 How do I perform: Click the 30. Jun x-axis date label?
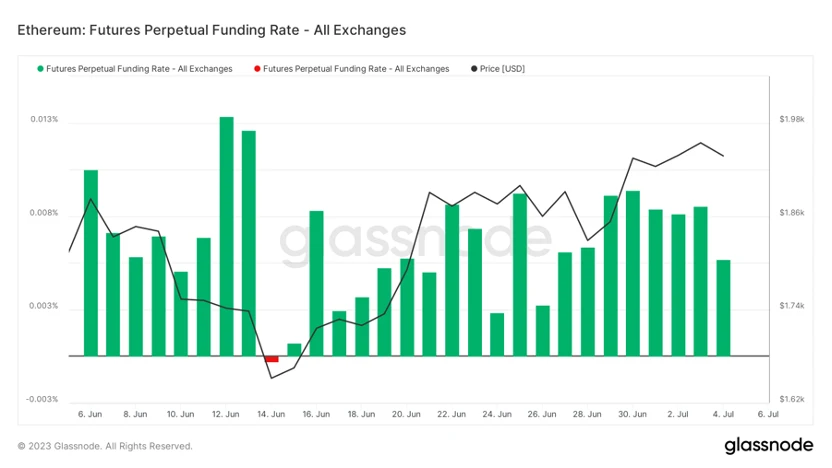click(632, 414)
